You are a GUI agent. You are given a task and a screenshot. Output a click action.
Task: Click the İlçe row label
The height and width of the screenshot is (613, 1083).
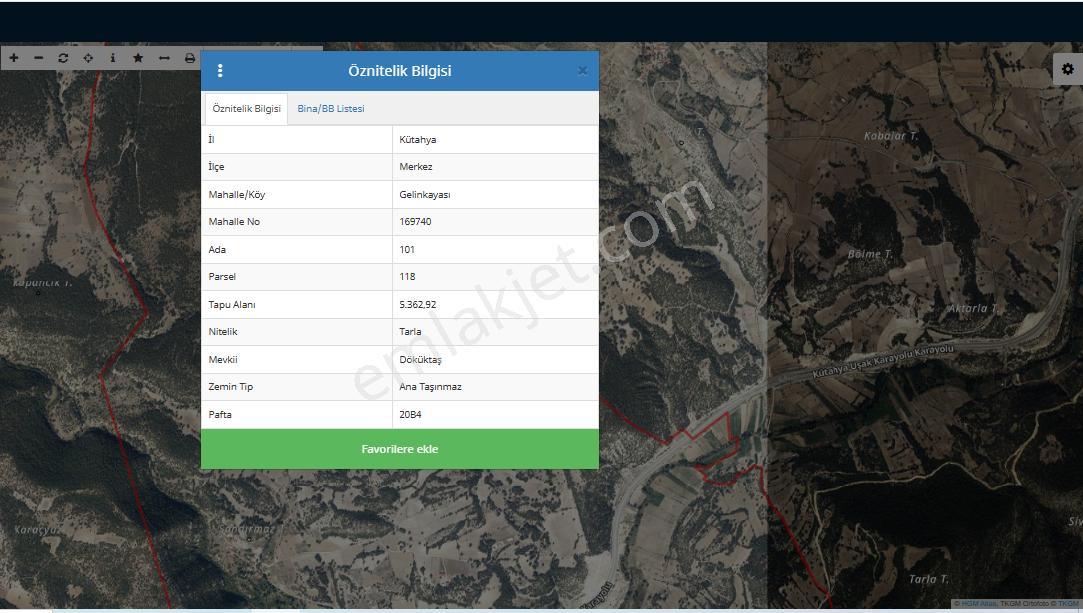click(x=216, y=167)
